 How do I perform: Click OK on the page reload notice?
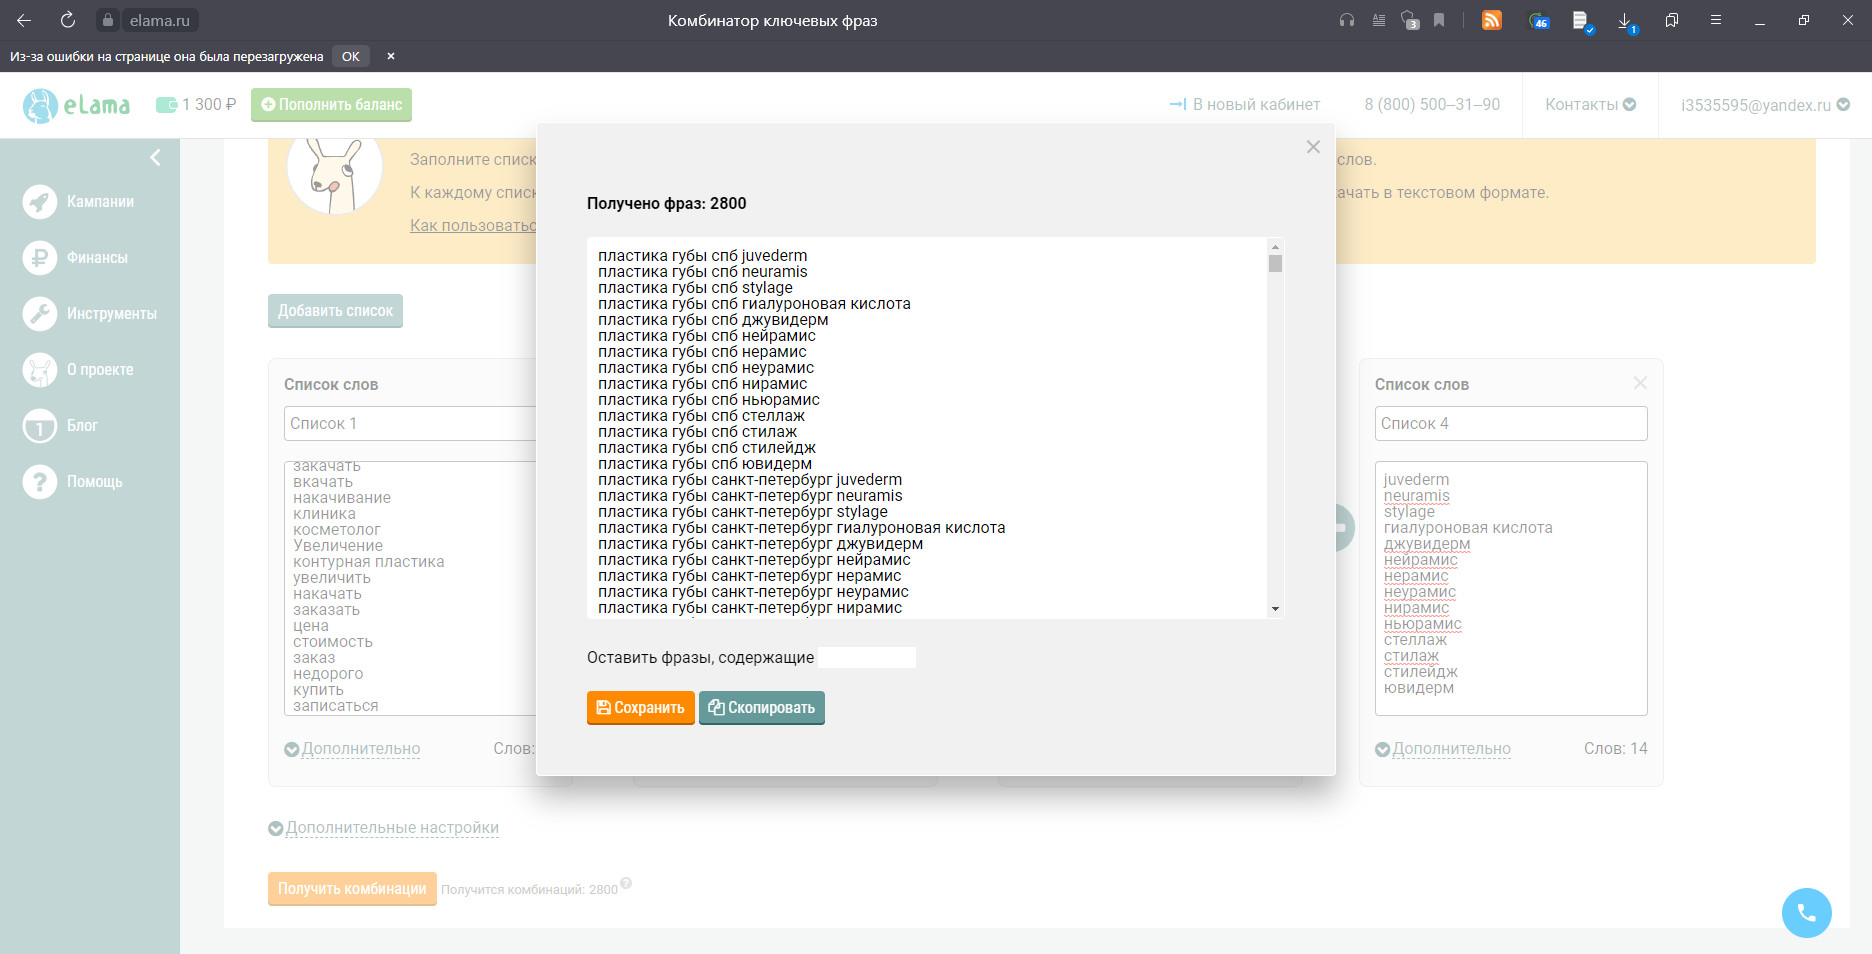pos(351,56)
